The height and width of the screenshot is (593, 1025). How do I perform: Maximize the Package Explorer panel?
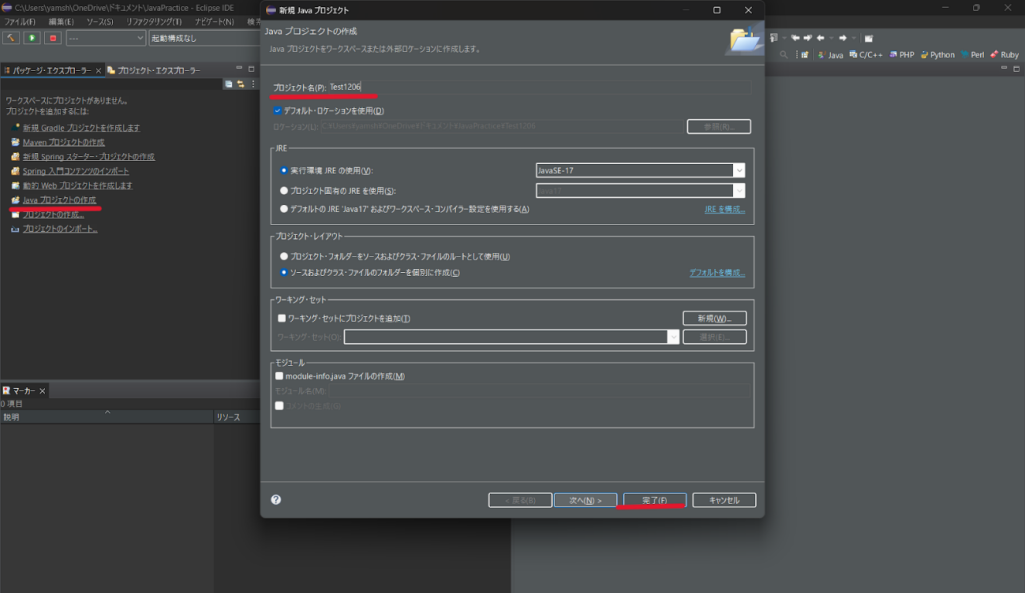[x=251, y=69]
